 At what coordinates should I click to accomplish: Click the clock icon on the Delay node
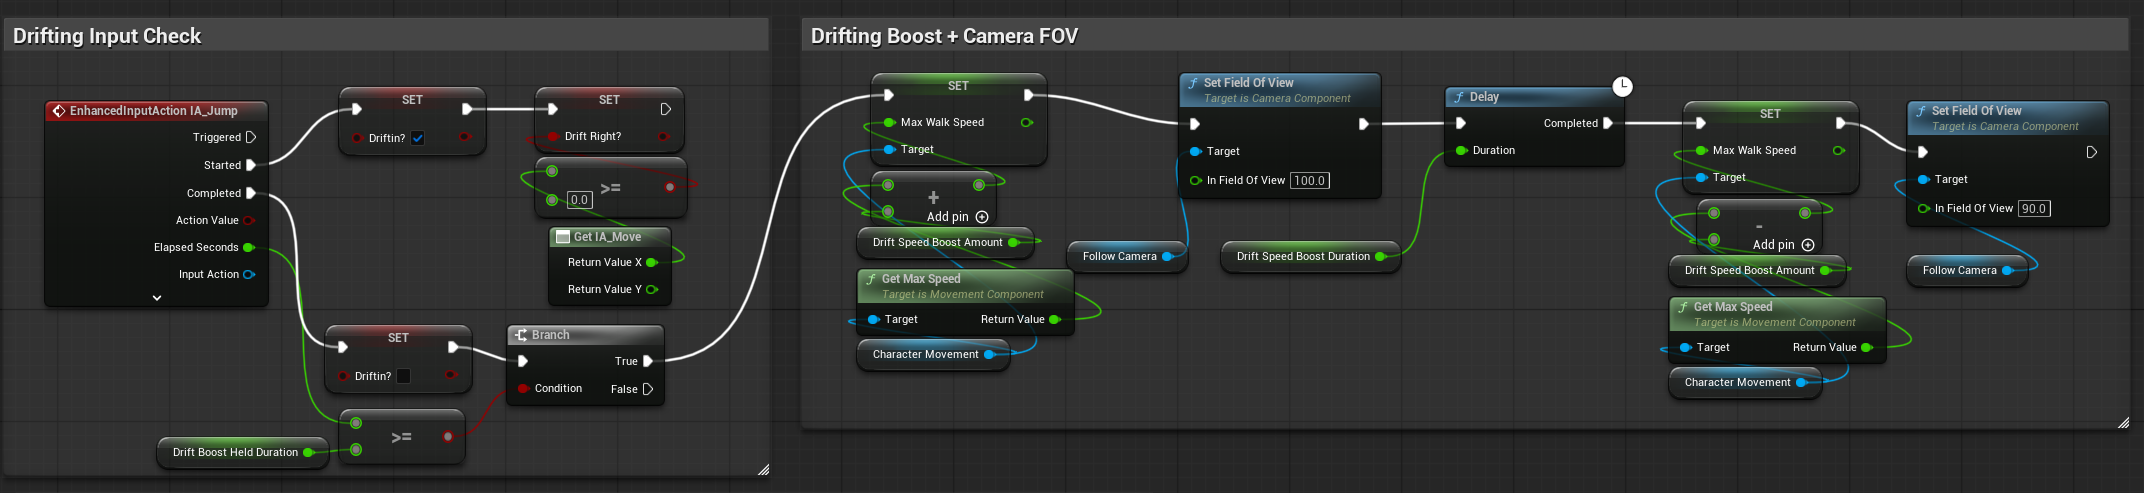coord(1622,87)
